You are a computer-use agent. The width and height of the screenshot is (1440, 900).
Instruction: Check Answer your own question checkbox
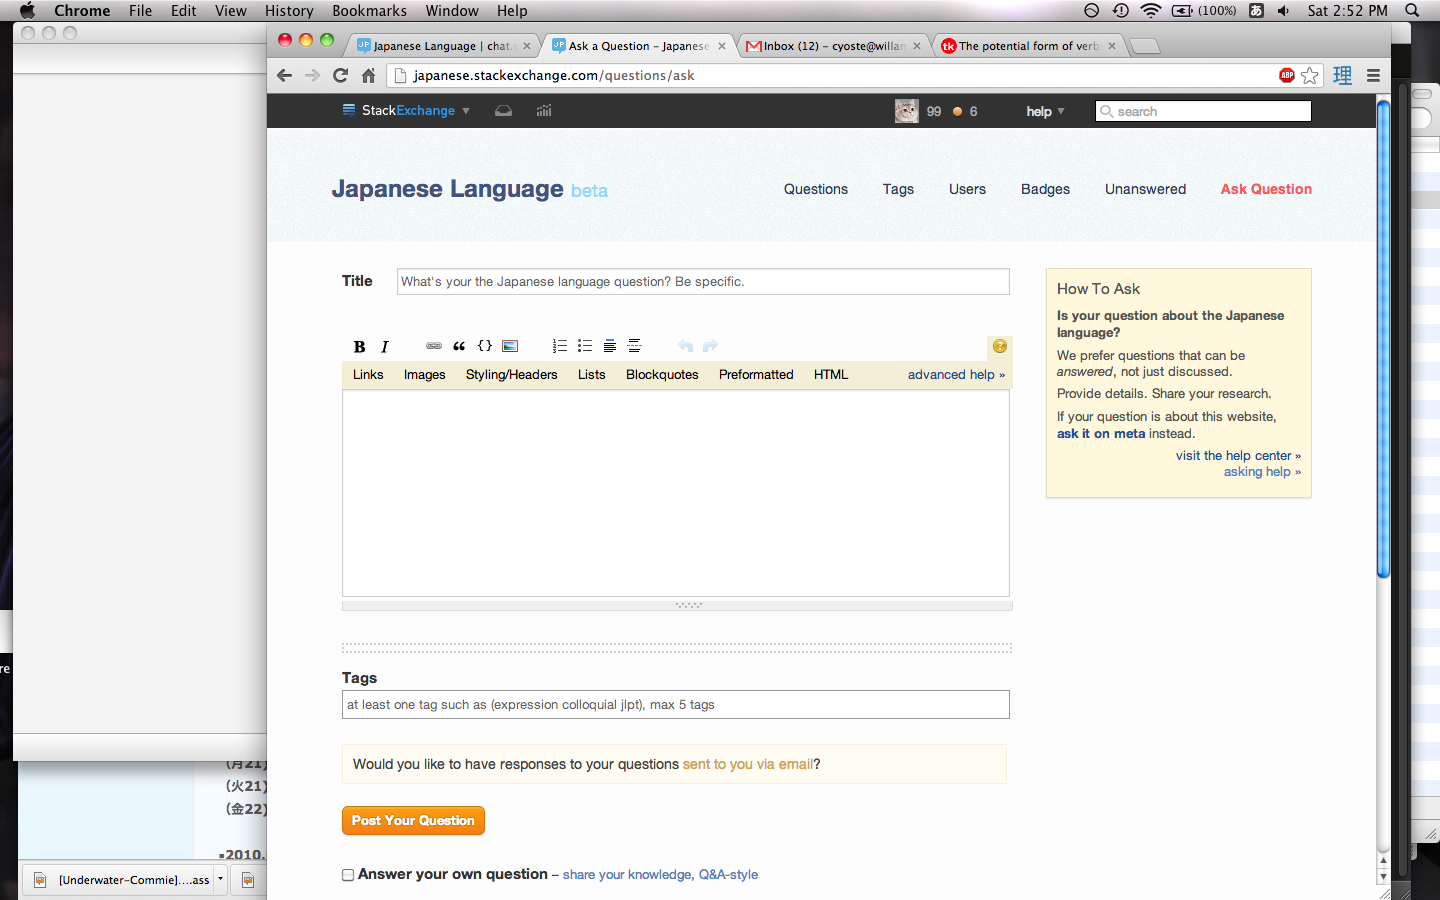click(x=348, y=875)
